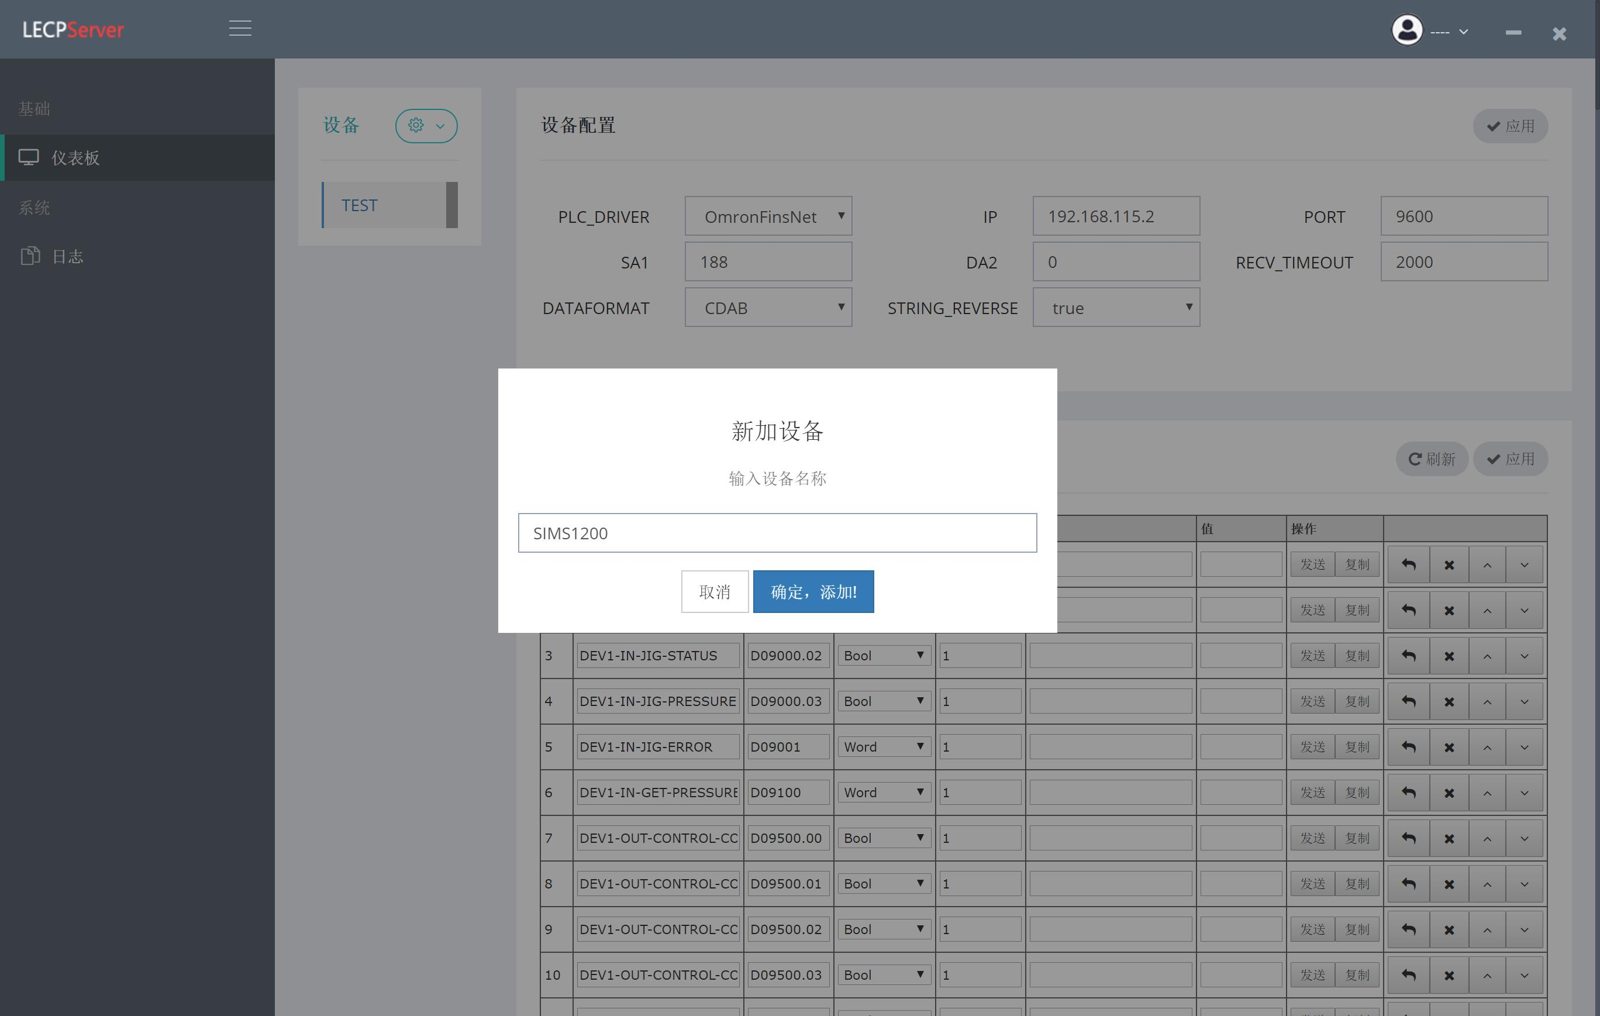This screenshot has width=1600, height=1016.
Task: Click the 刷新 refresh button
Action: click(1432, 459)
